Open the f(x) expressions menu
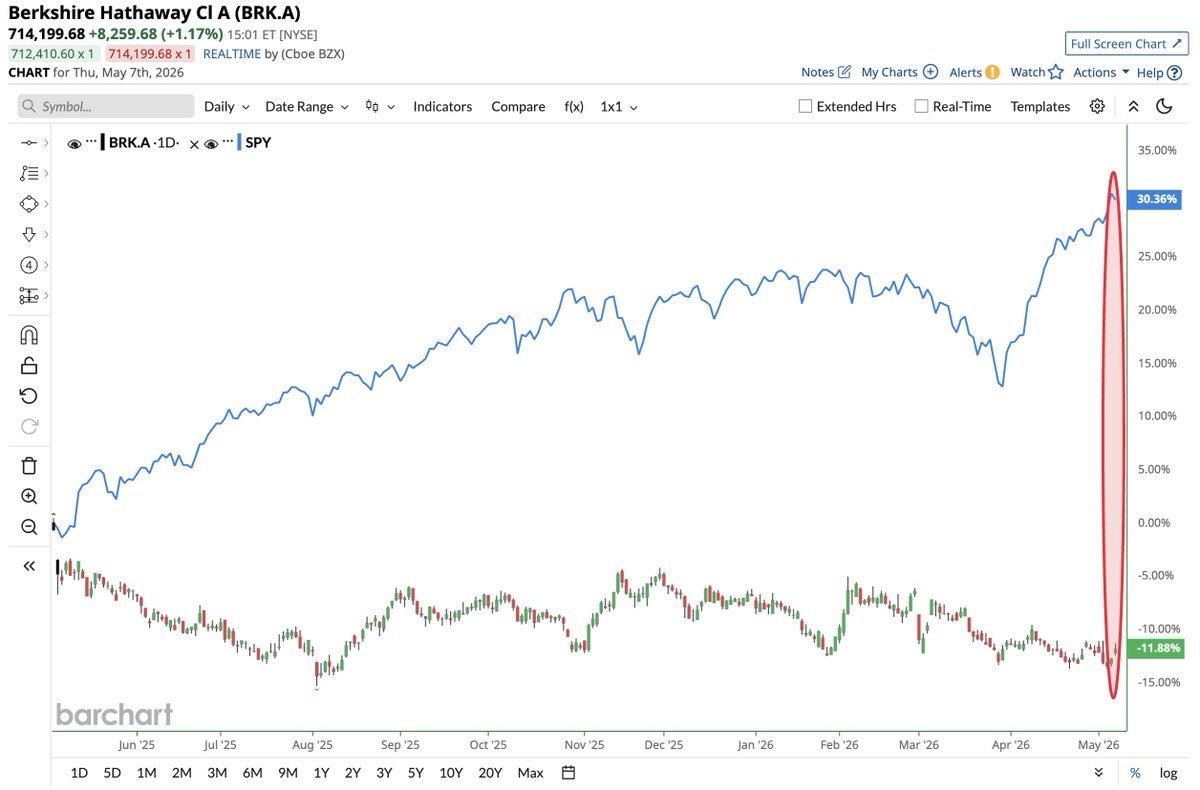1200x790 pixels. (x=574, y=106)
